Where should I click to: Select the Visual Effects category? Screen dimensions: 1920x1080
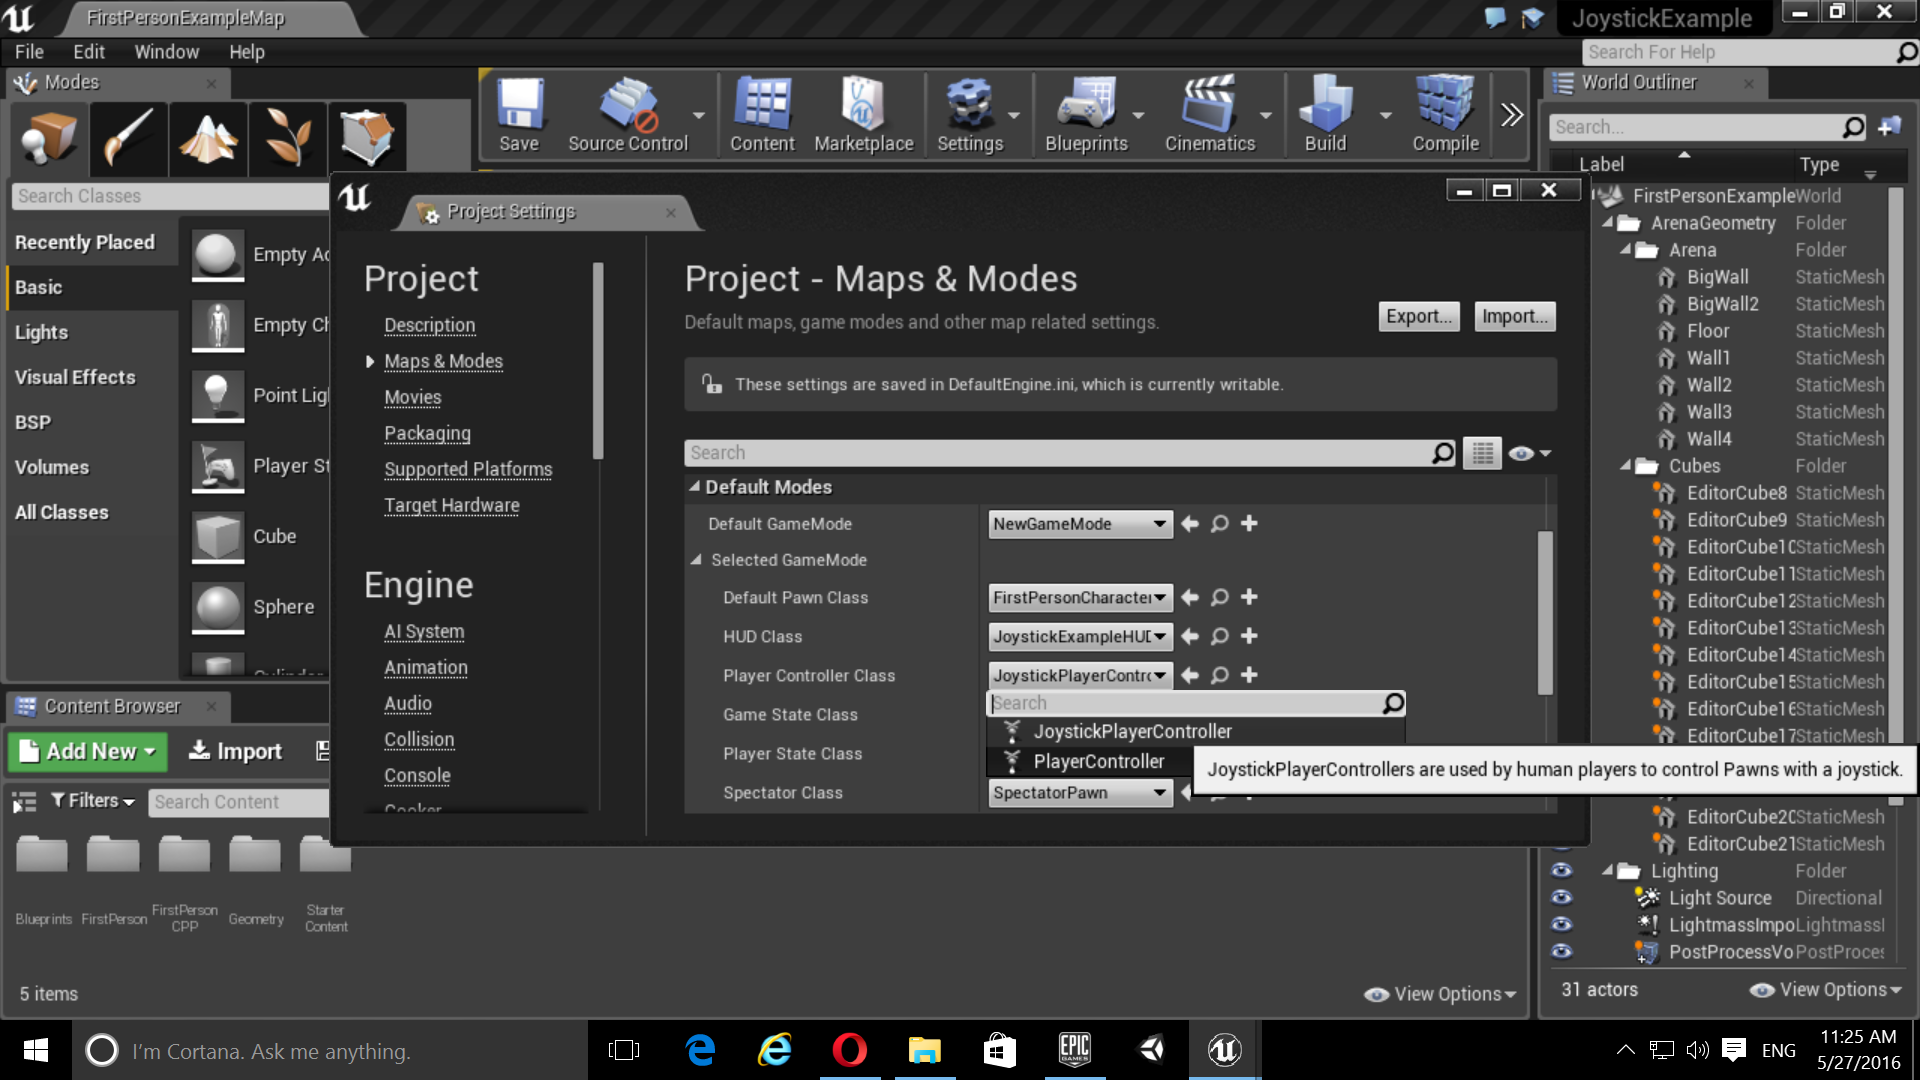[x=92, y=377]
